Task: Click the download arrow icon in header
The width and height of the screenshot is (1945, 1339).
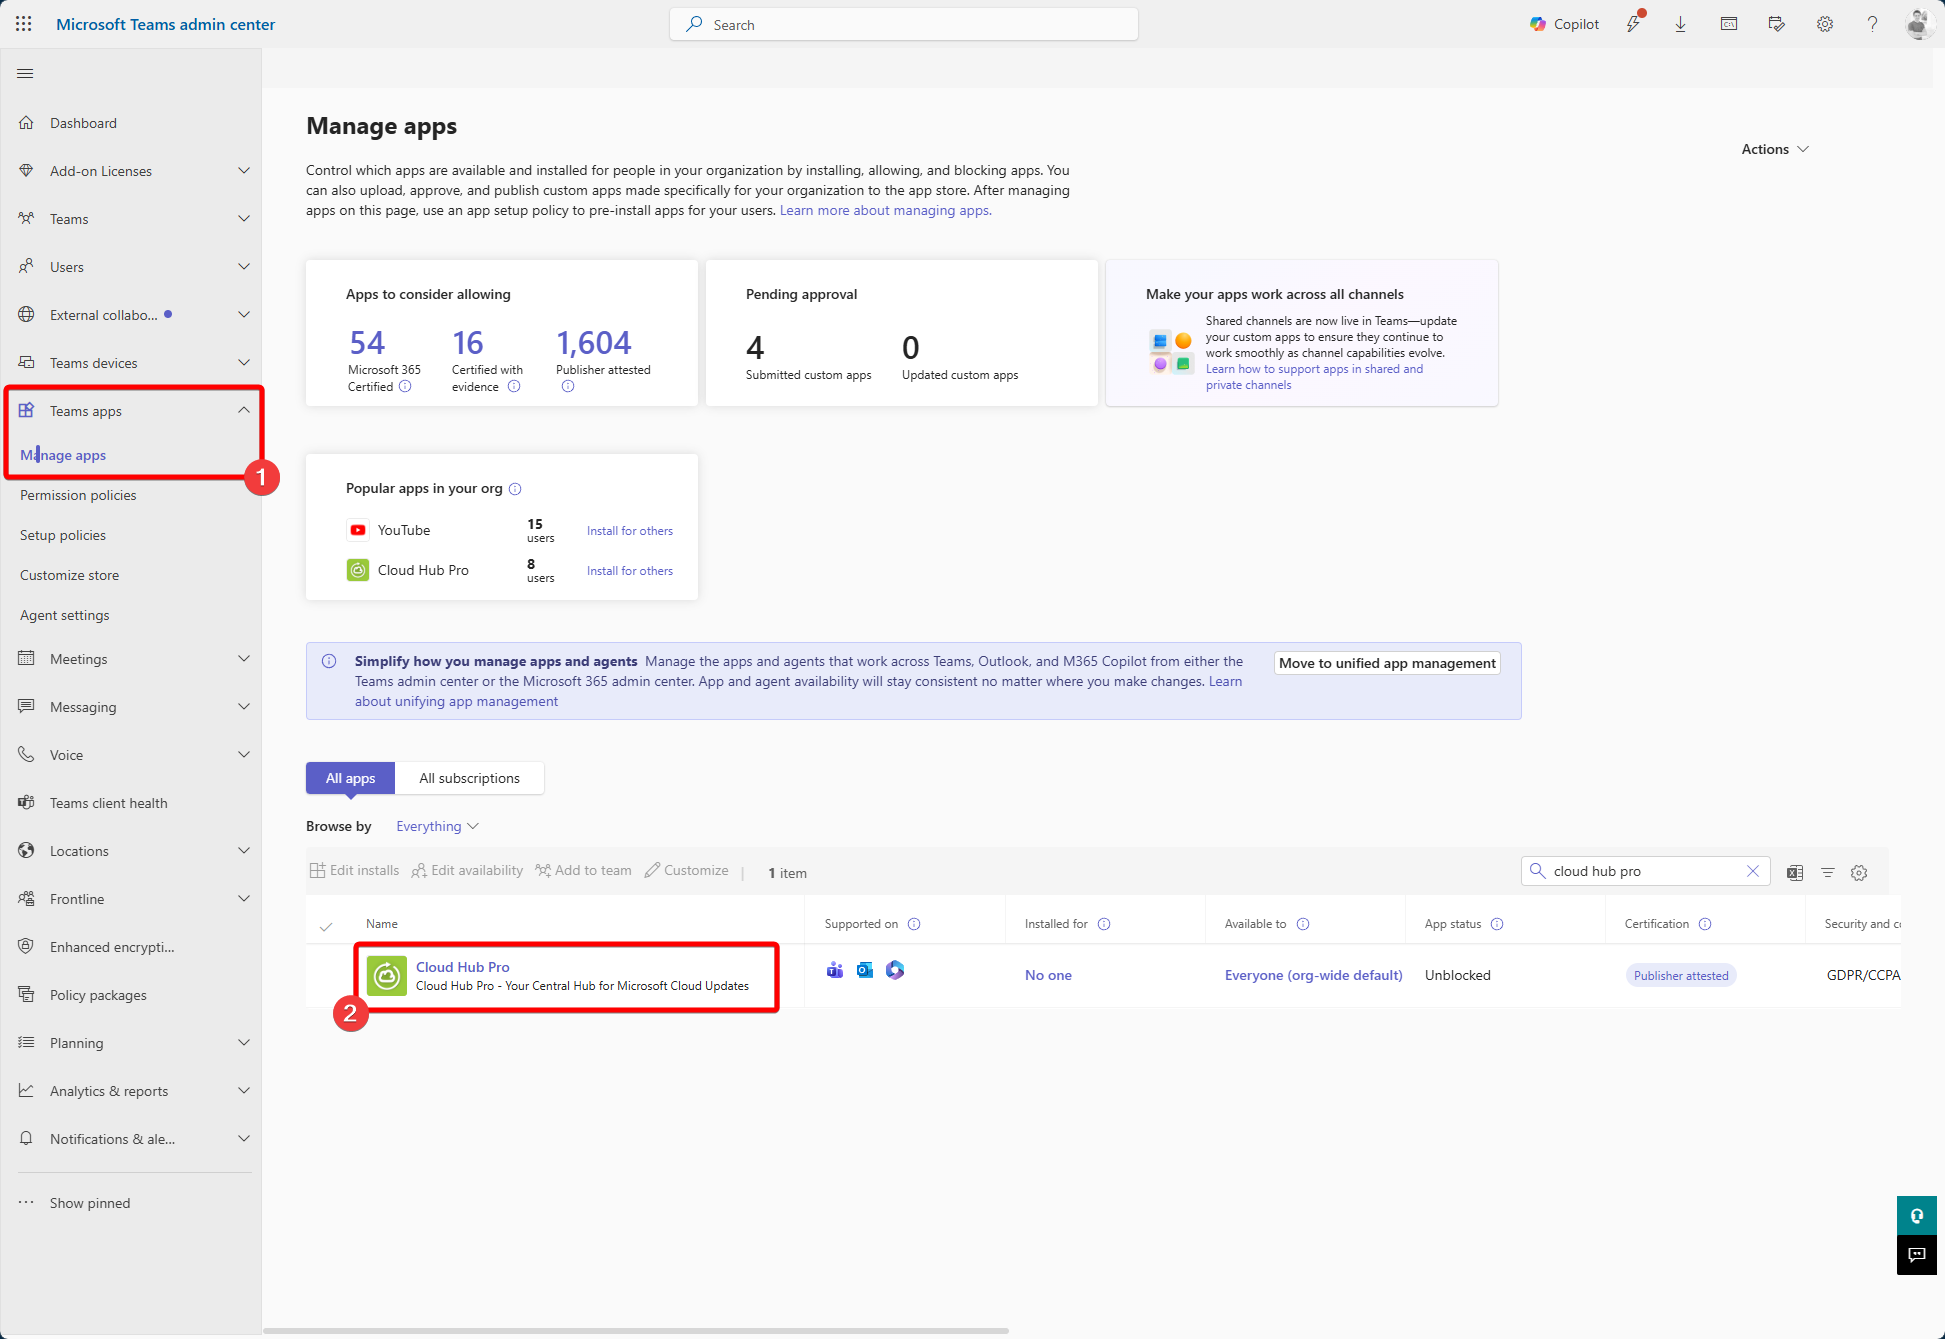Action: 1681,24
